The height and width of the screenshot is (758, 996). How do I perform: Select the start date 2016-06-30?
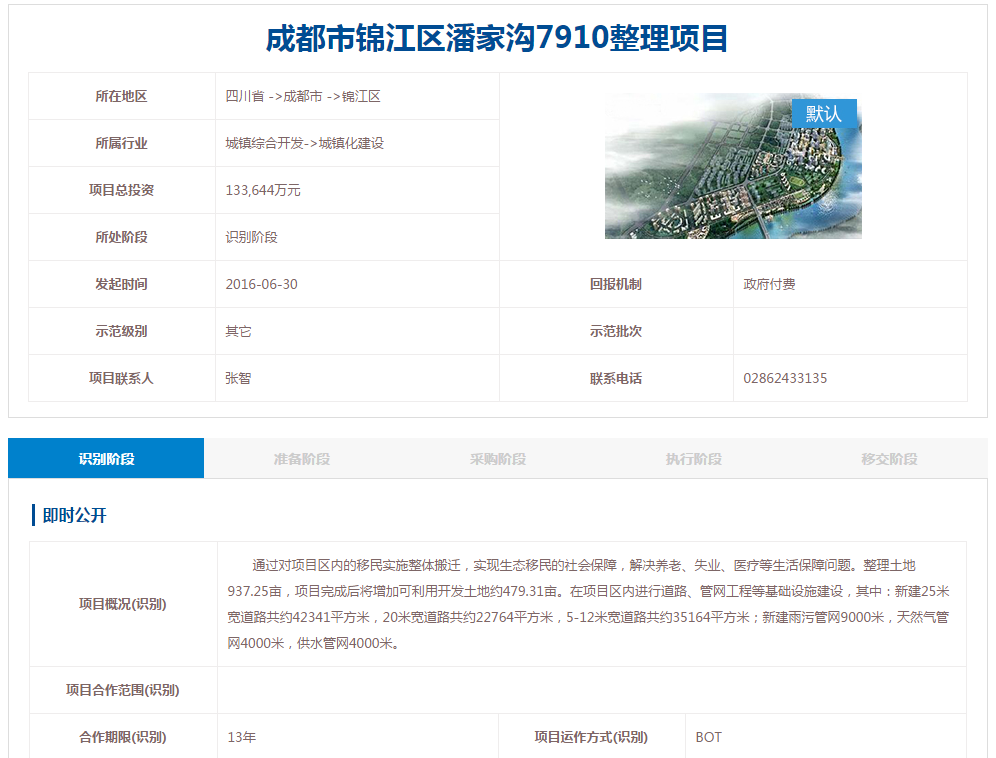coord(262,285)
